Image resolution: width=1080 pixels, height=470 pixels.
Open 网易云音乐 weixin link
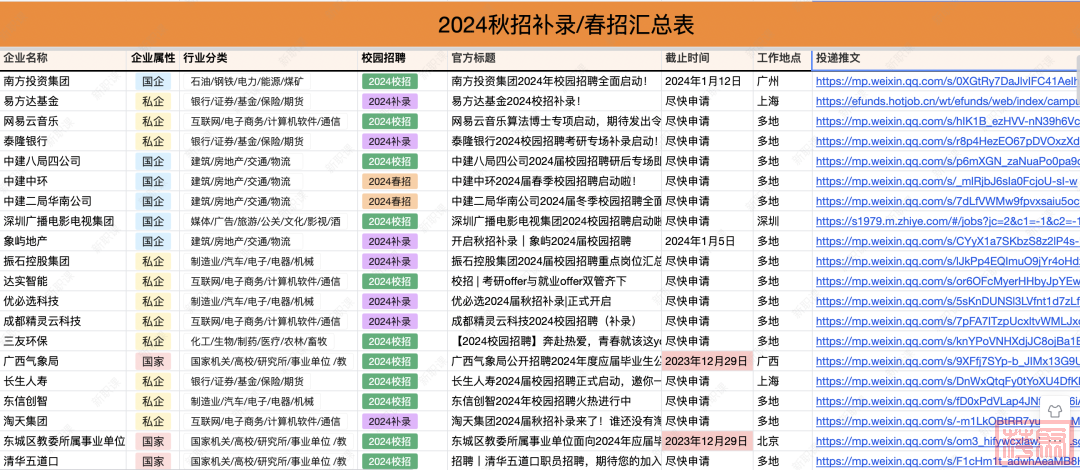[x=947, y=121]
